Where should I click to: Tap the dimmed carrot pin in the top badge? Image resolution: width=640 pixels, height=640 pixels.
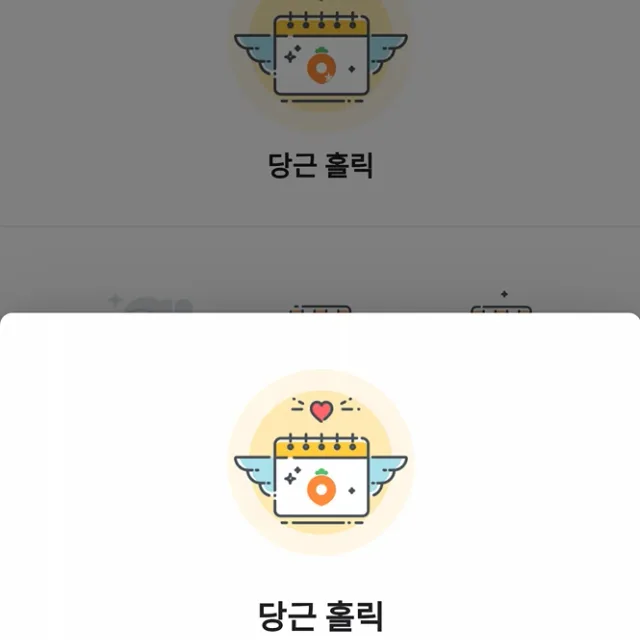pyautogui.click(x=322, y=66)
